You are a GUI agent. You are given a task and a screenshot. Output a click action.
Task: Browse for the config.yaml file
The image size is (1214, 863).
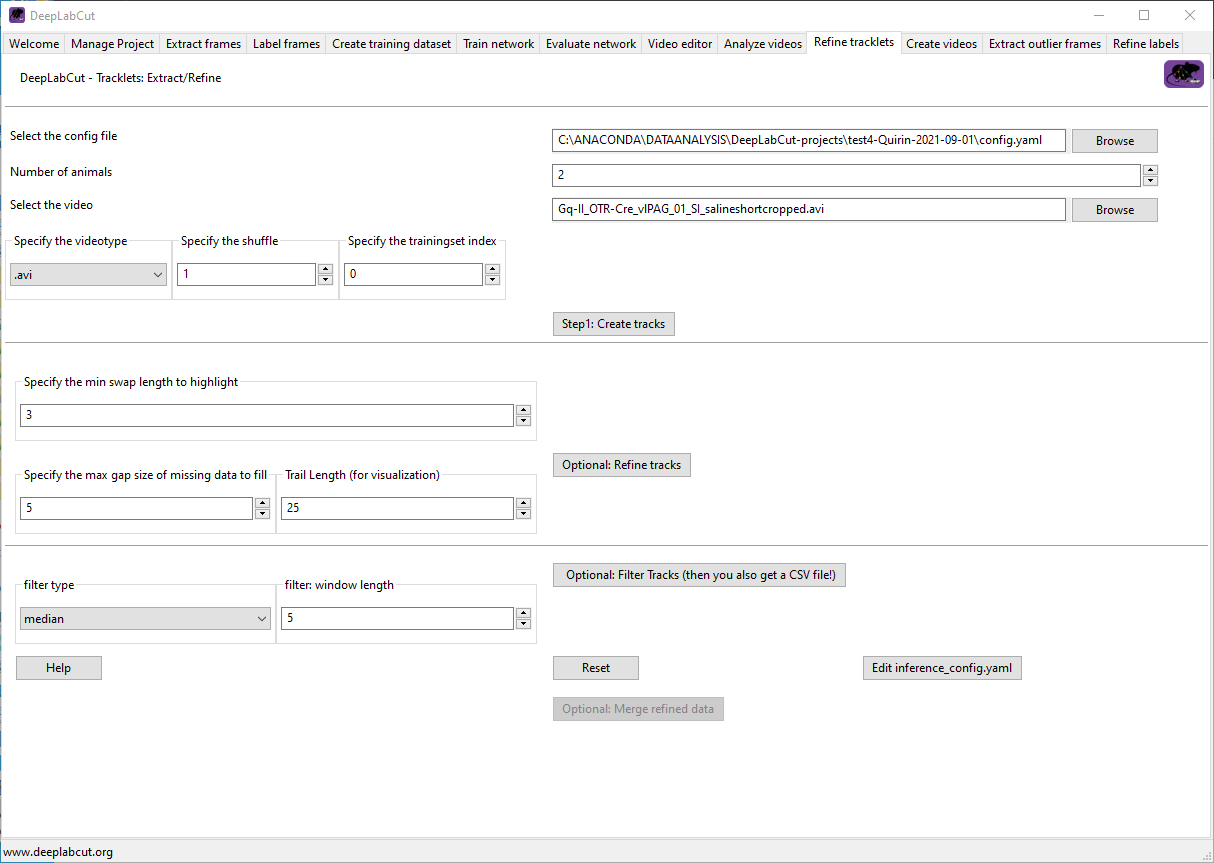pos(1114,140)
